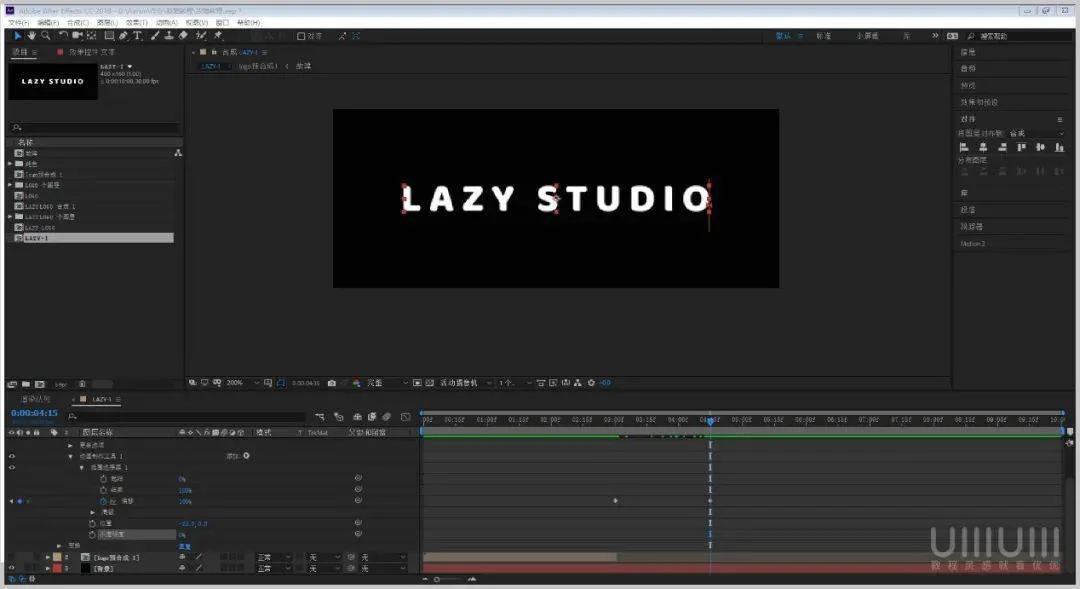Screen dimensions: 1080x589
Task: Open the blend mode dropdown for 背景 layer
Action: coord(273,568)
